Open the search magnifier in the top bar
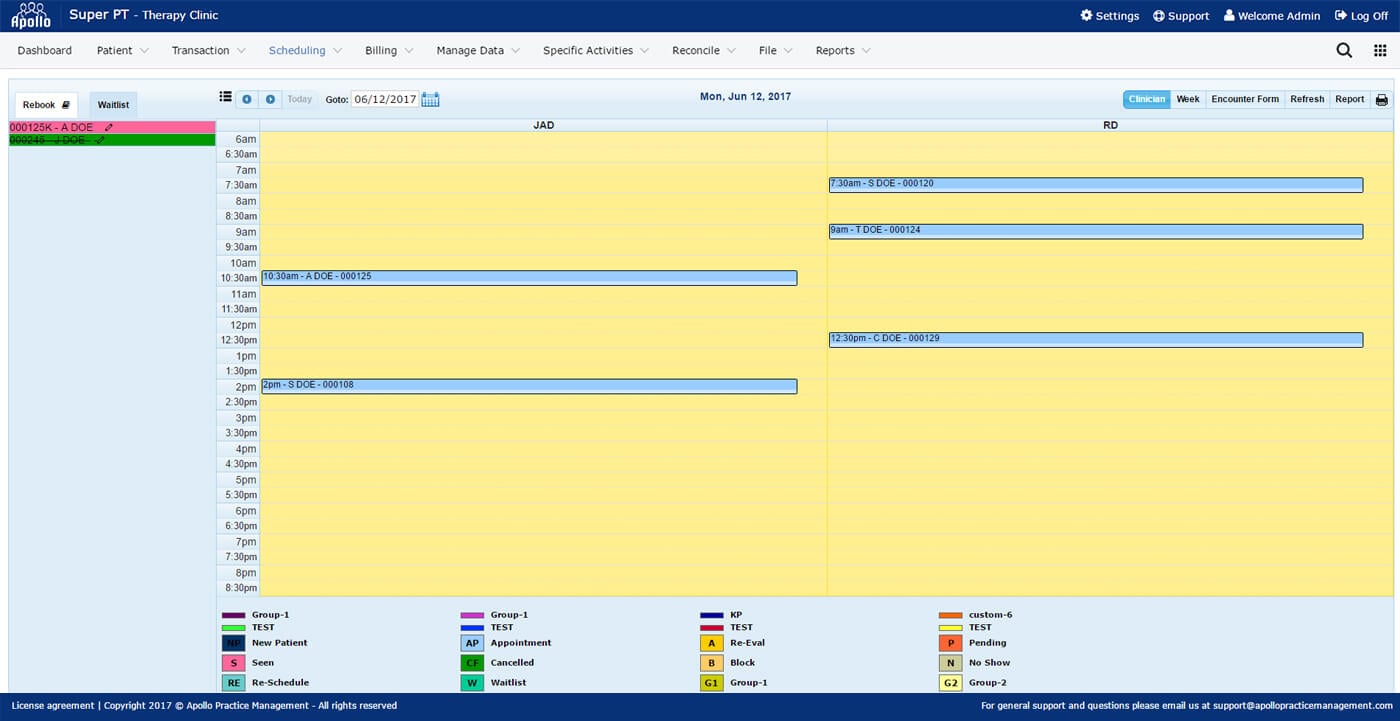The width and height of the screenshot is (1400, 721). 1344,49
